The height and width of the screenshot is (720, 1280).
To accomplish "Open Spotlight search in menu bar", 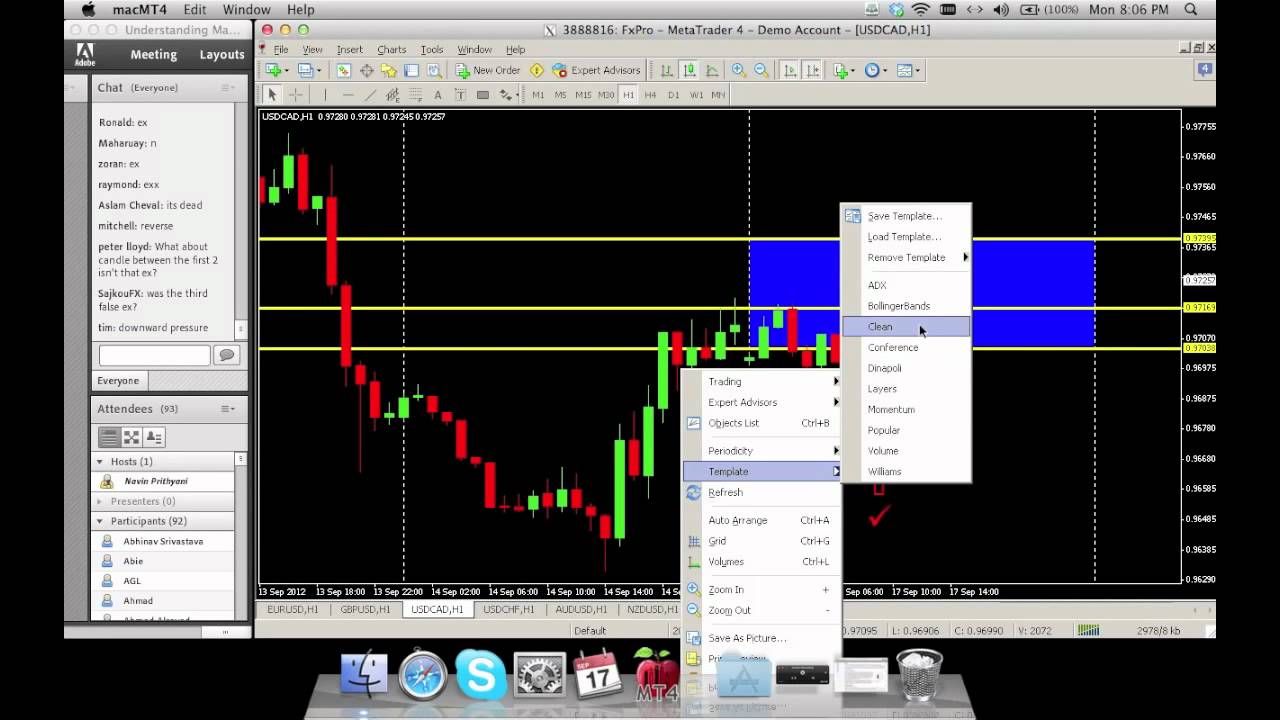I will click(1190, 10).
